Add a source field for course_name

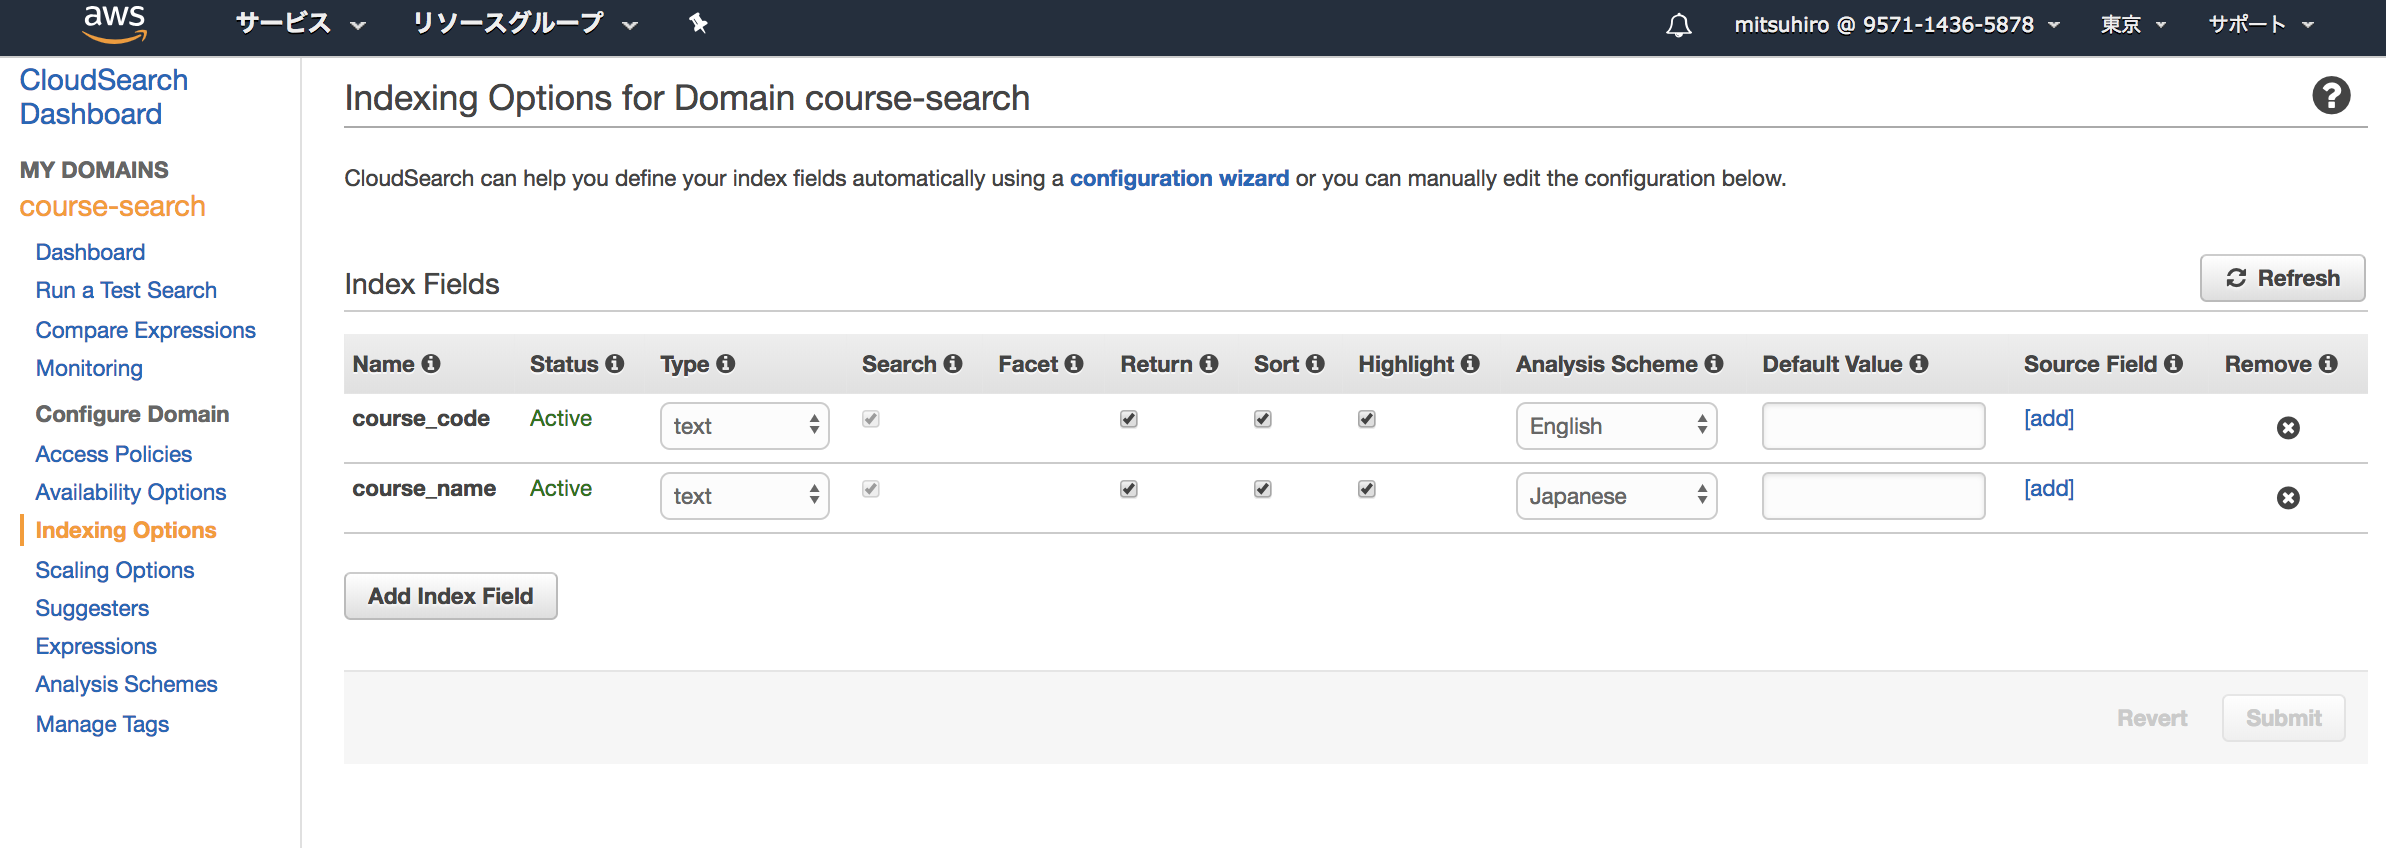tap(2049, 488)
